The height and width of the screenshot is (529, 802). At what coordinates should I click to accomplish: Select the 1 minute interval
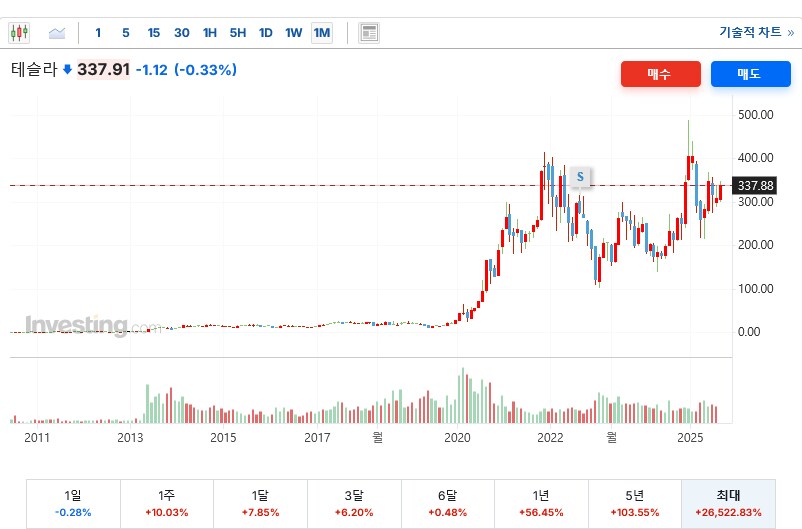(98, 33)
